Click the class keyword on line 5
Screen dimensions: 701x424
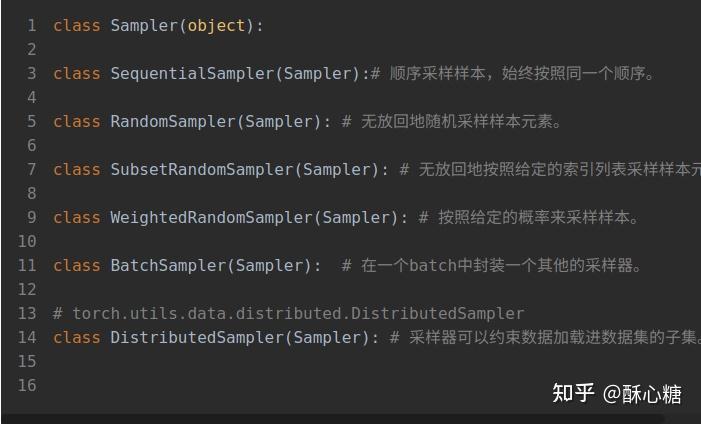pos(77,121)
